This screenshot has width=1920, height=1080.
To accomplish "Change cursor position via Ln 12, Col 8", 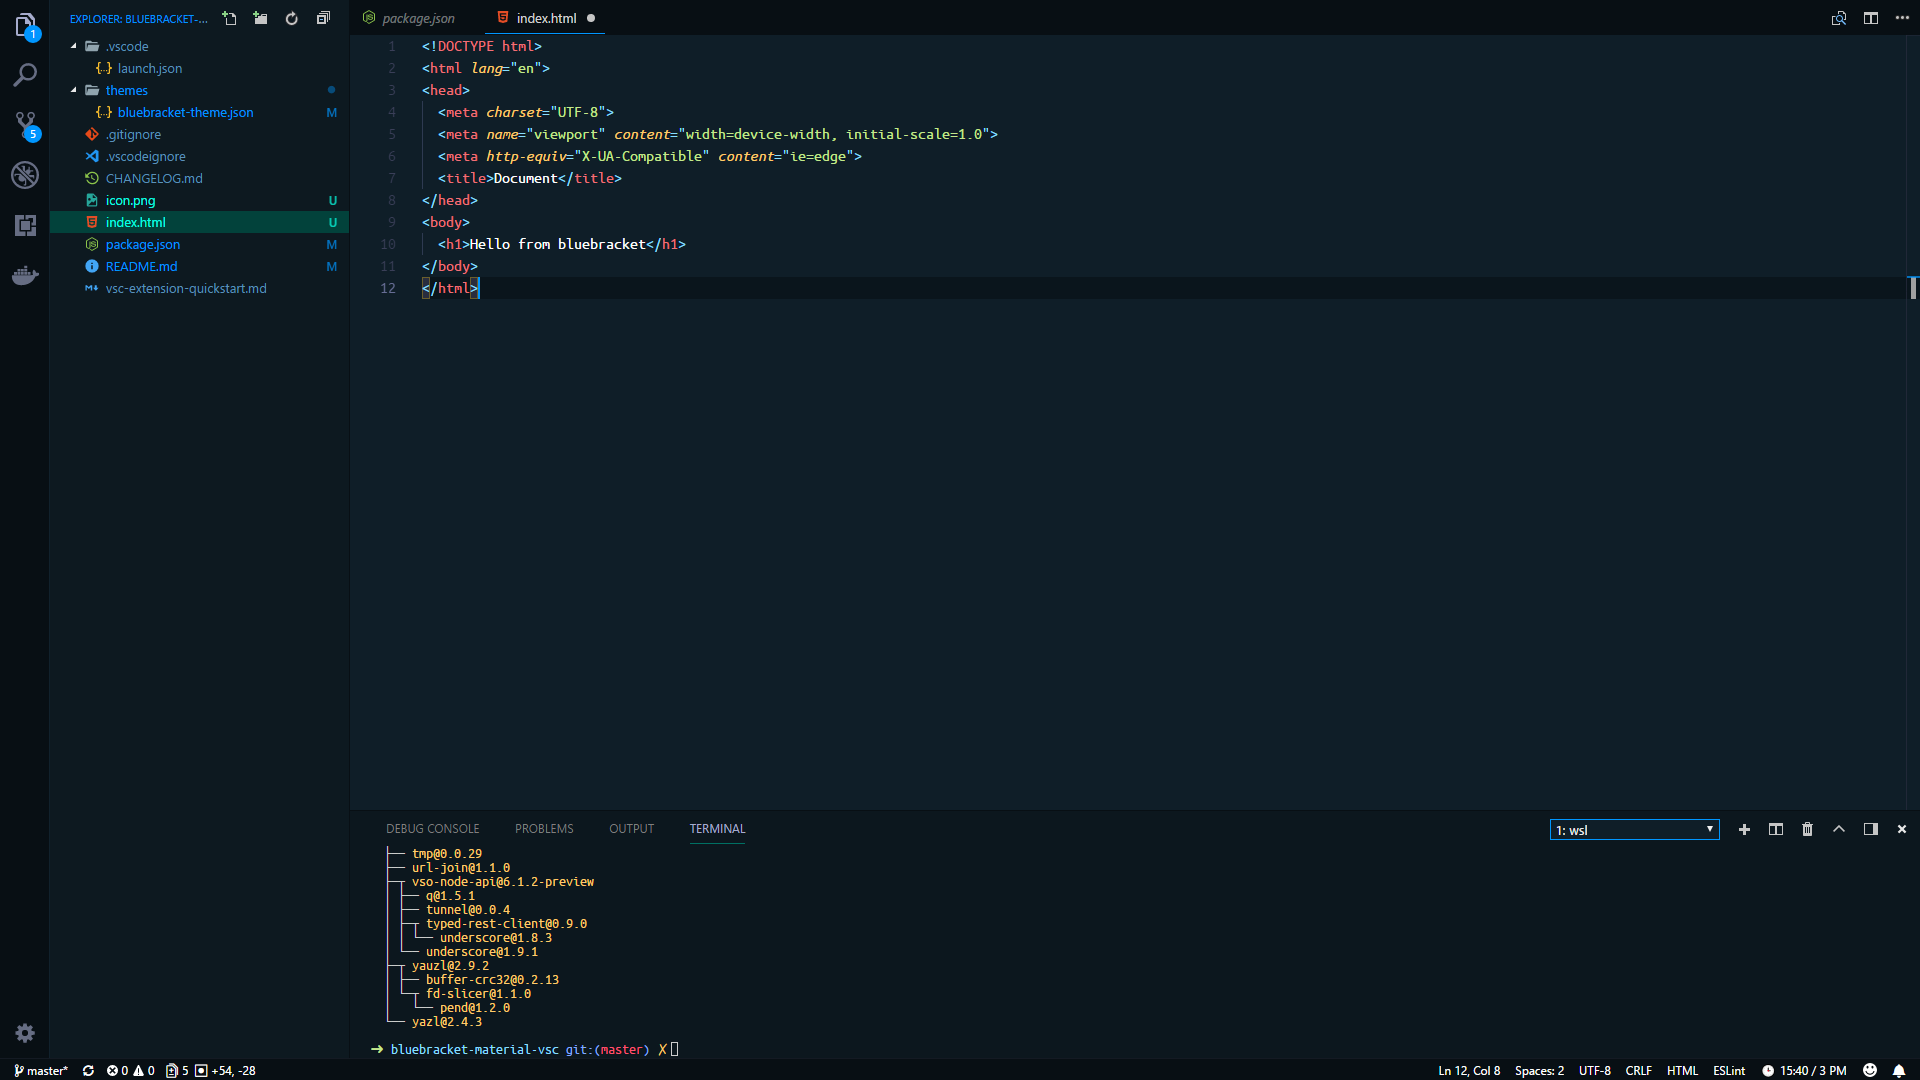I will 1469,1070.
